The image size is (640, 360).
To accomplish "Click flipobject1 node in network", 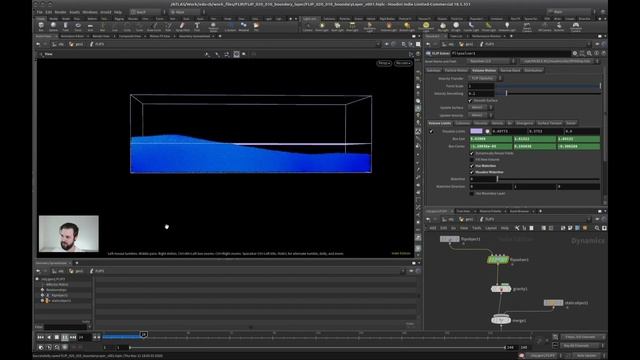I will click(x=449, y=239).
